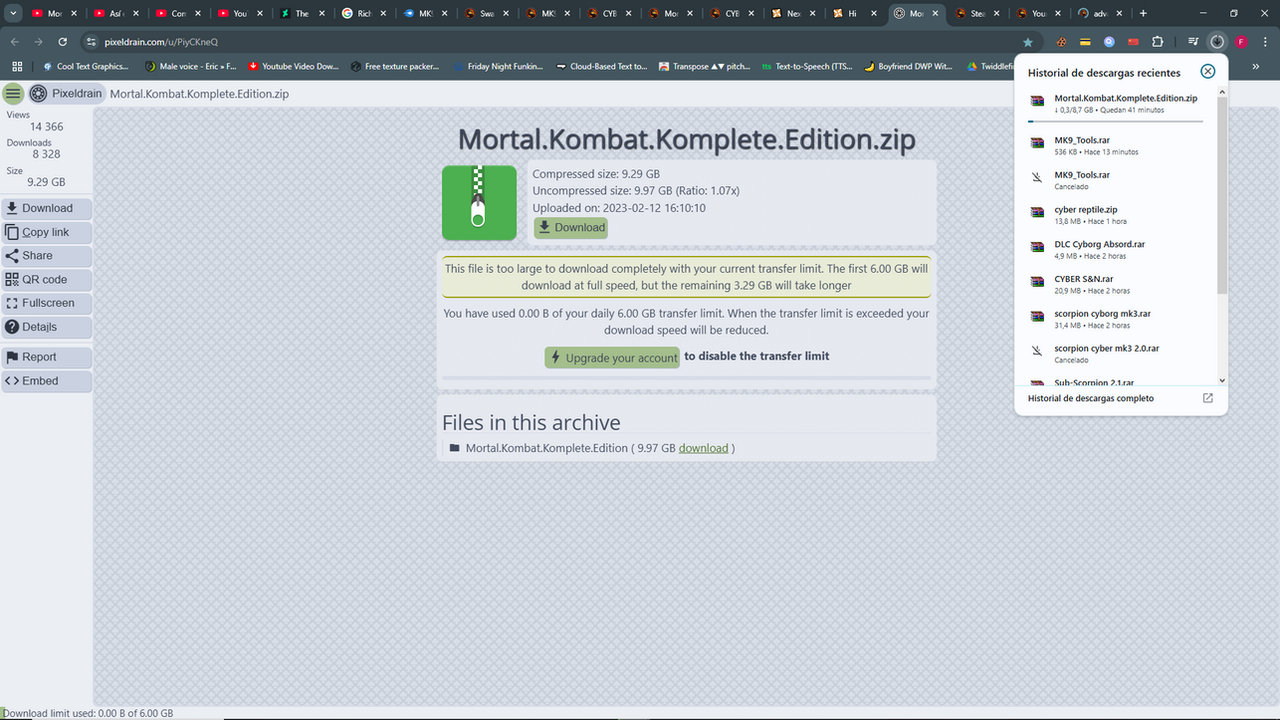This screenshot has width=1280, height=720.
Task: Bookmark this page with the star icon
Action: click(1027, 42)
